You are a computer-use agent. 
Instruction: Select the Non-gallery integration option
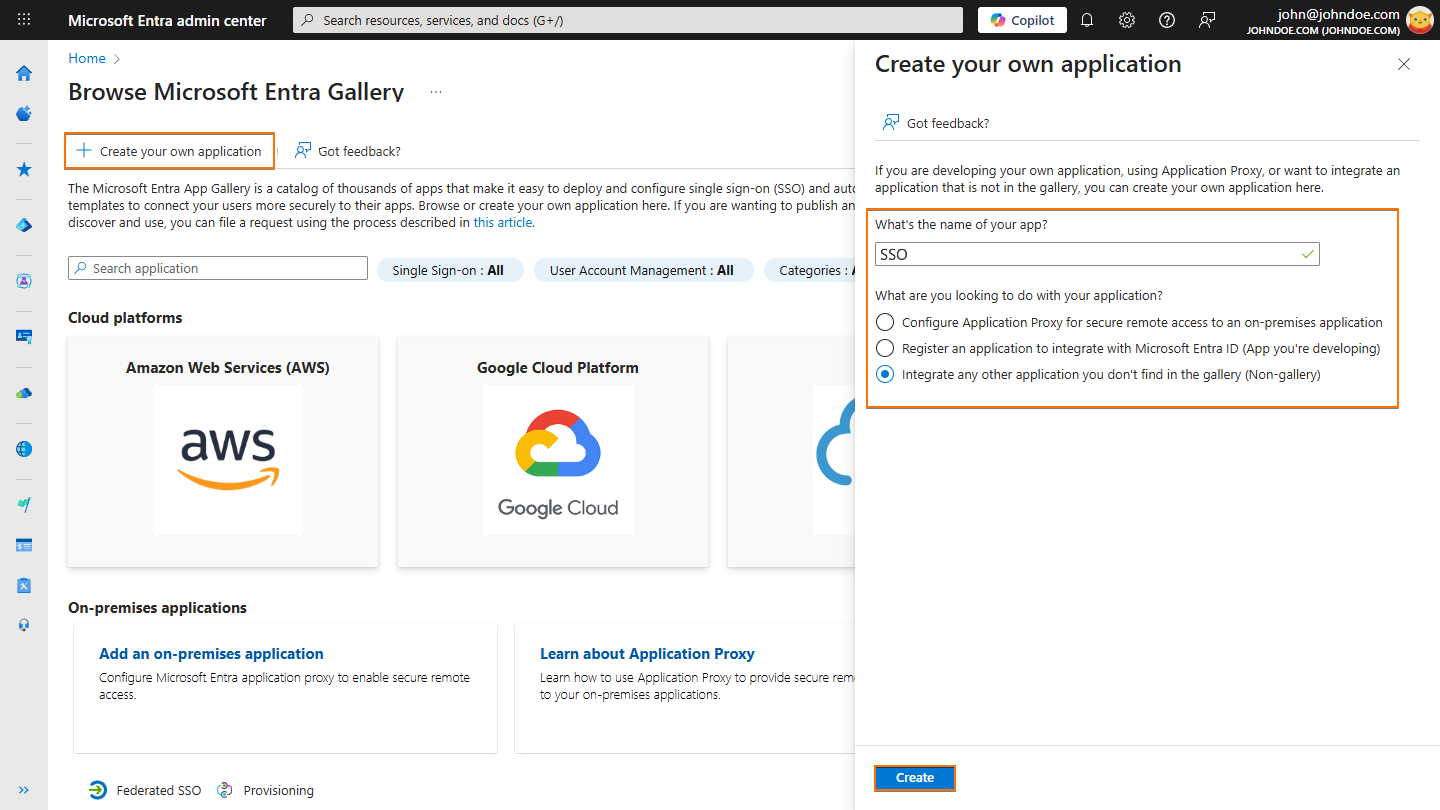pyautogui.click(x=884, y=374)
